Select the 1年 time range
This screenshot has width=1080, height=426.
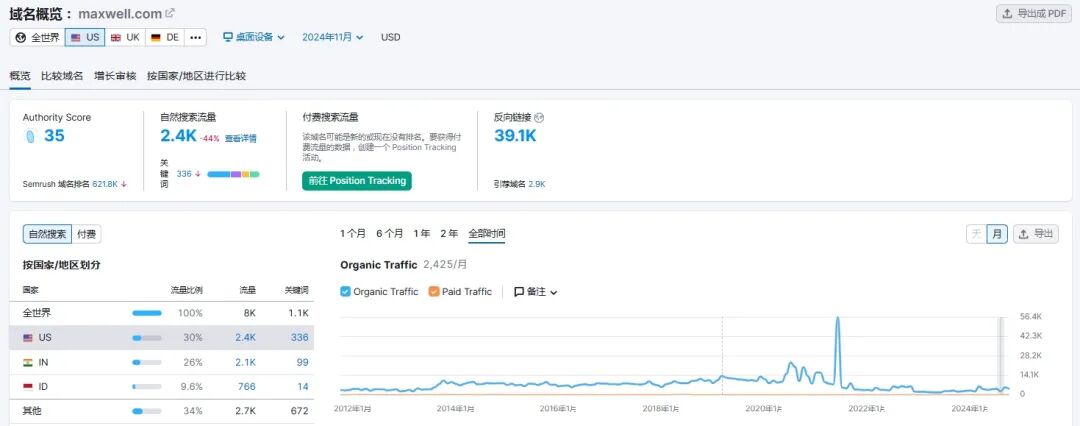pos(422,234)
